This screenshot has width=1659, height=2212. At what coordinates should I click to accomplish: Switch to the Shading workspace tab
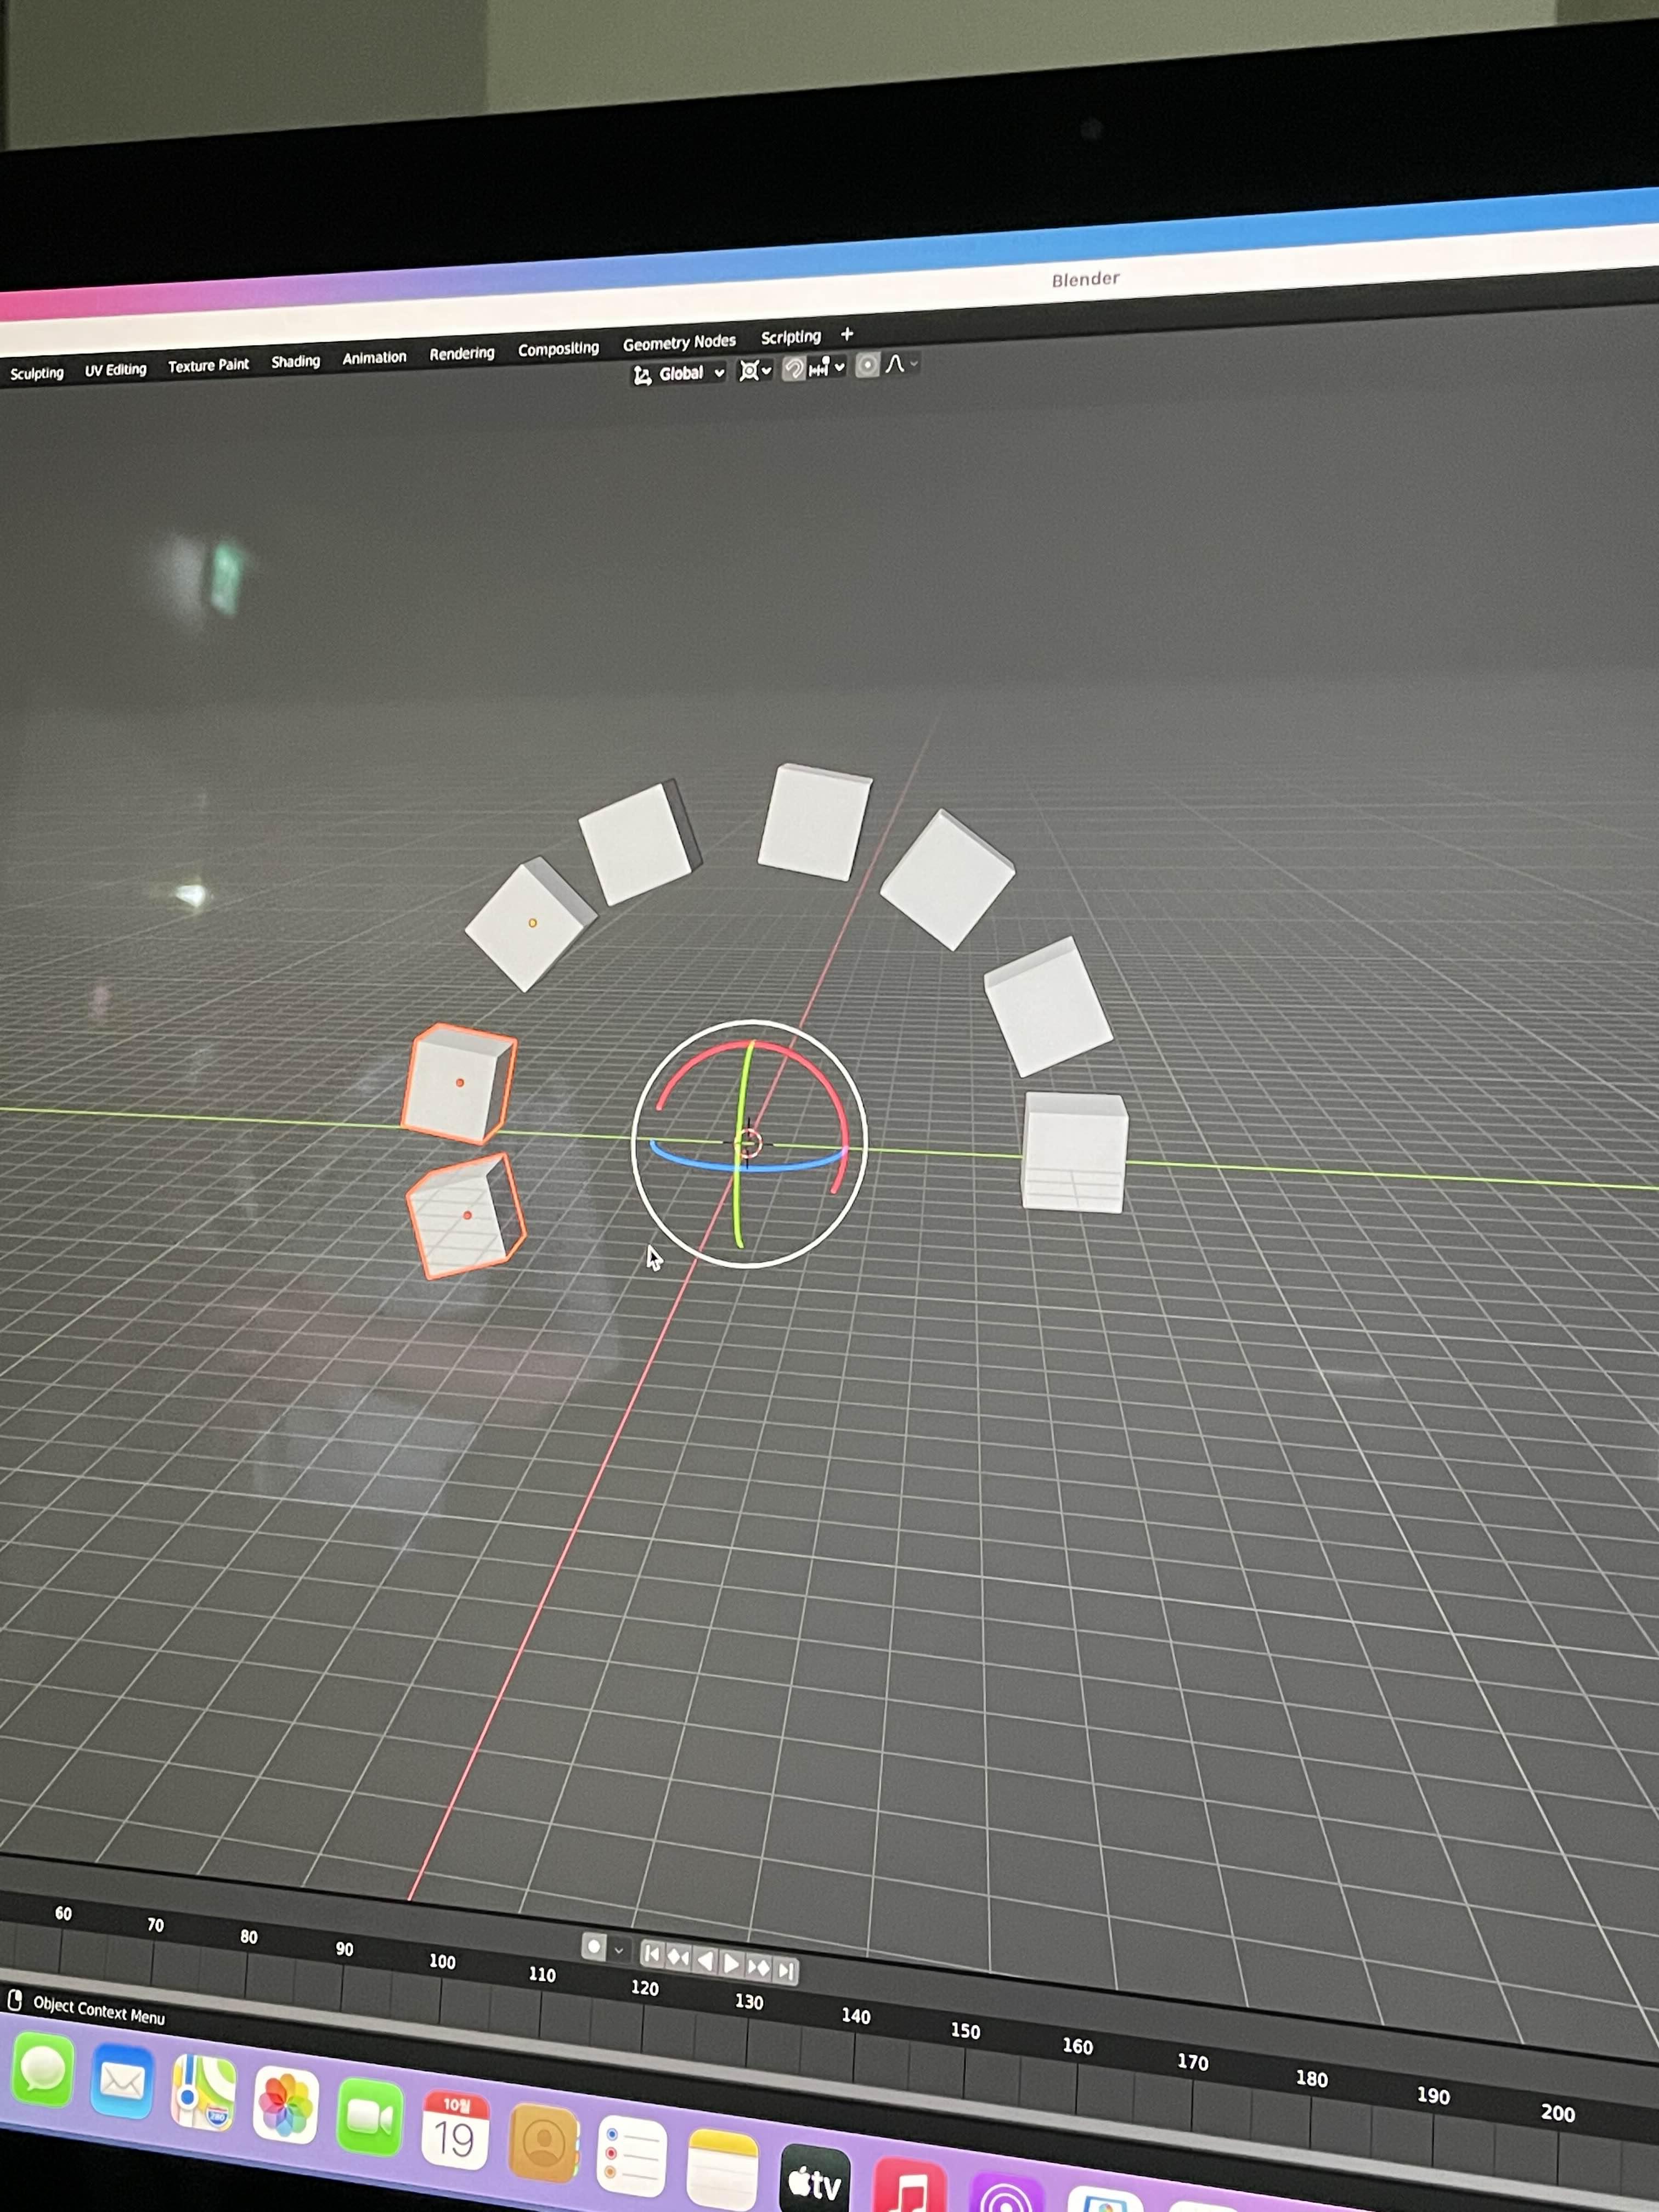pyautogui.click(x=295, y=361)
